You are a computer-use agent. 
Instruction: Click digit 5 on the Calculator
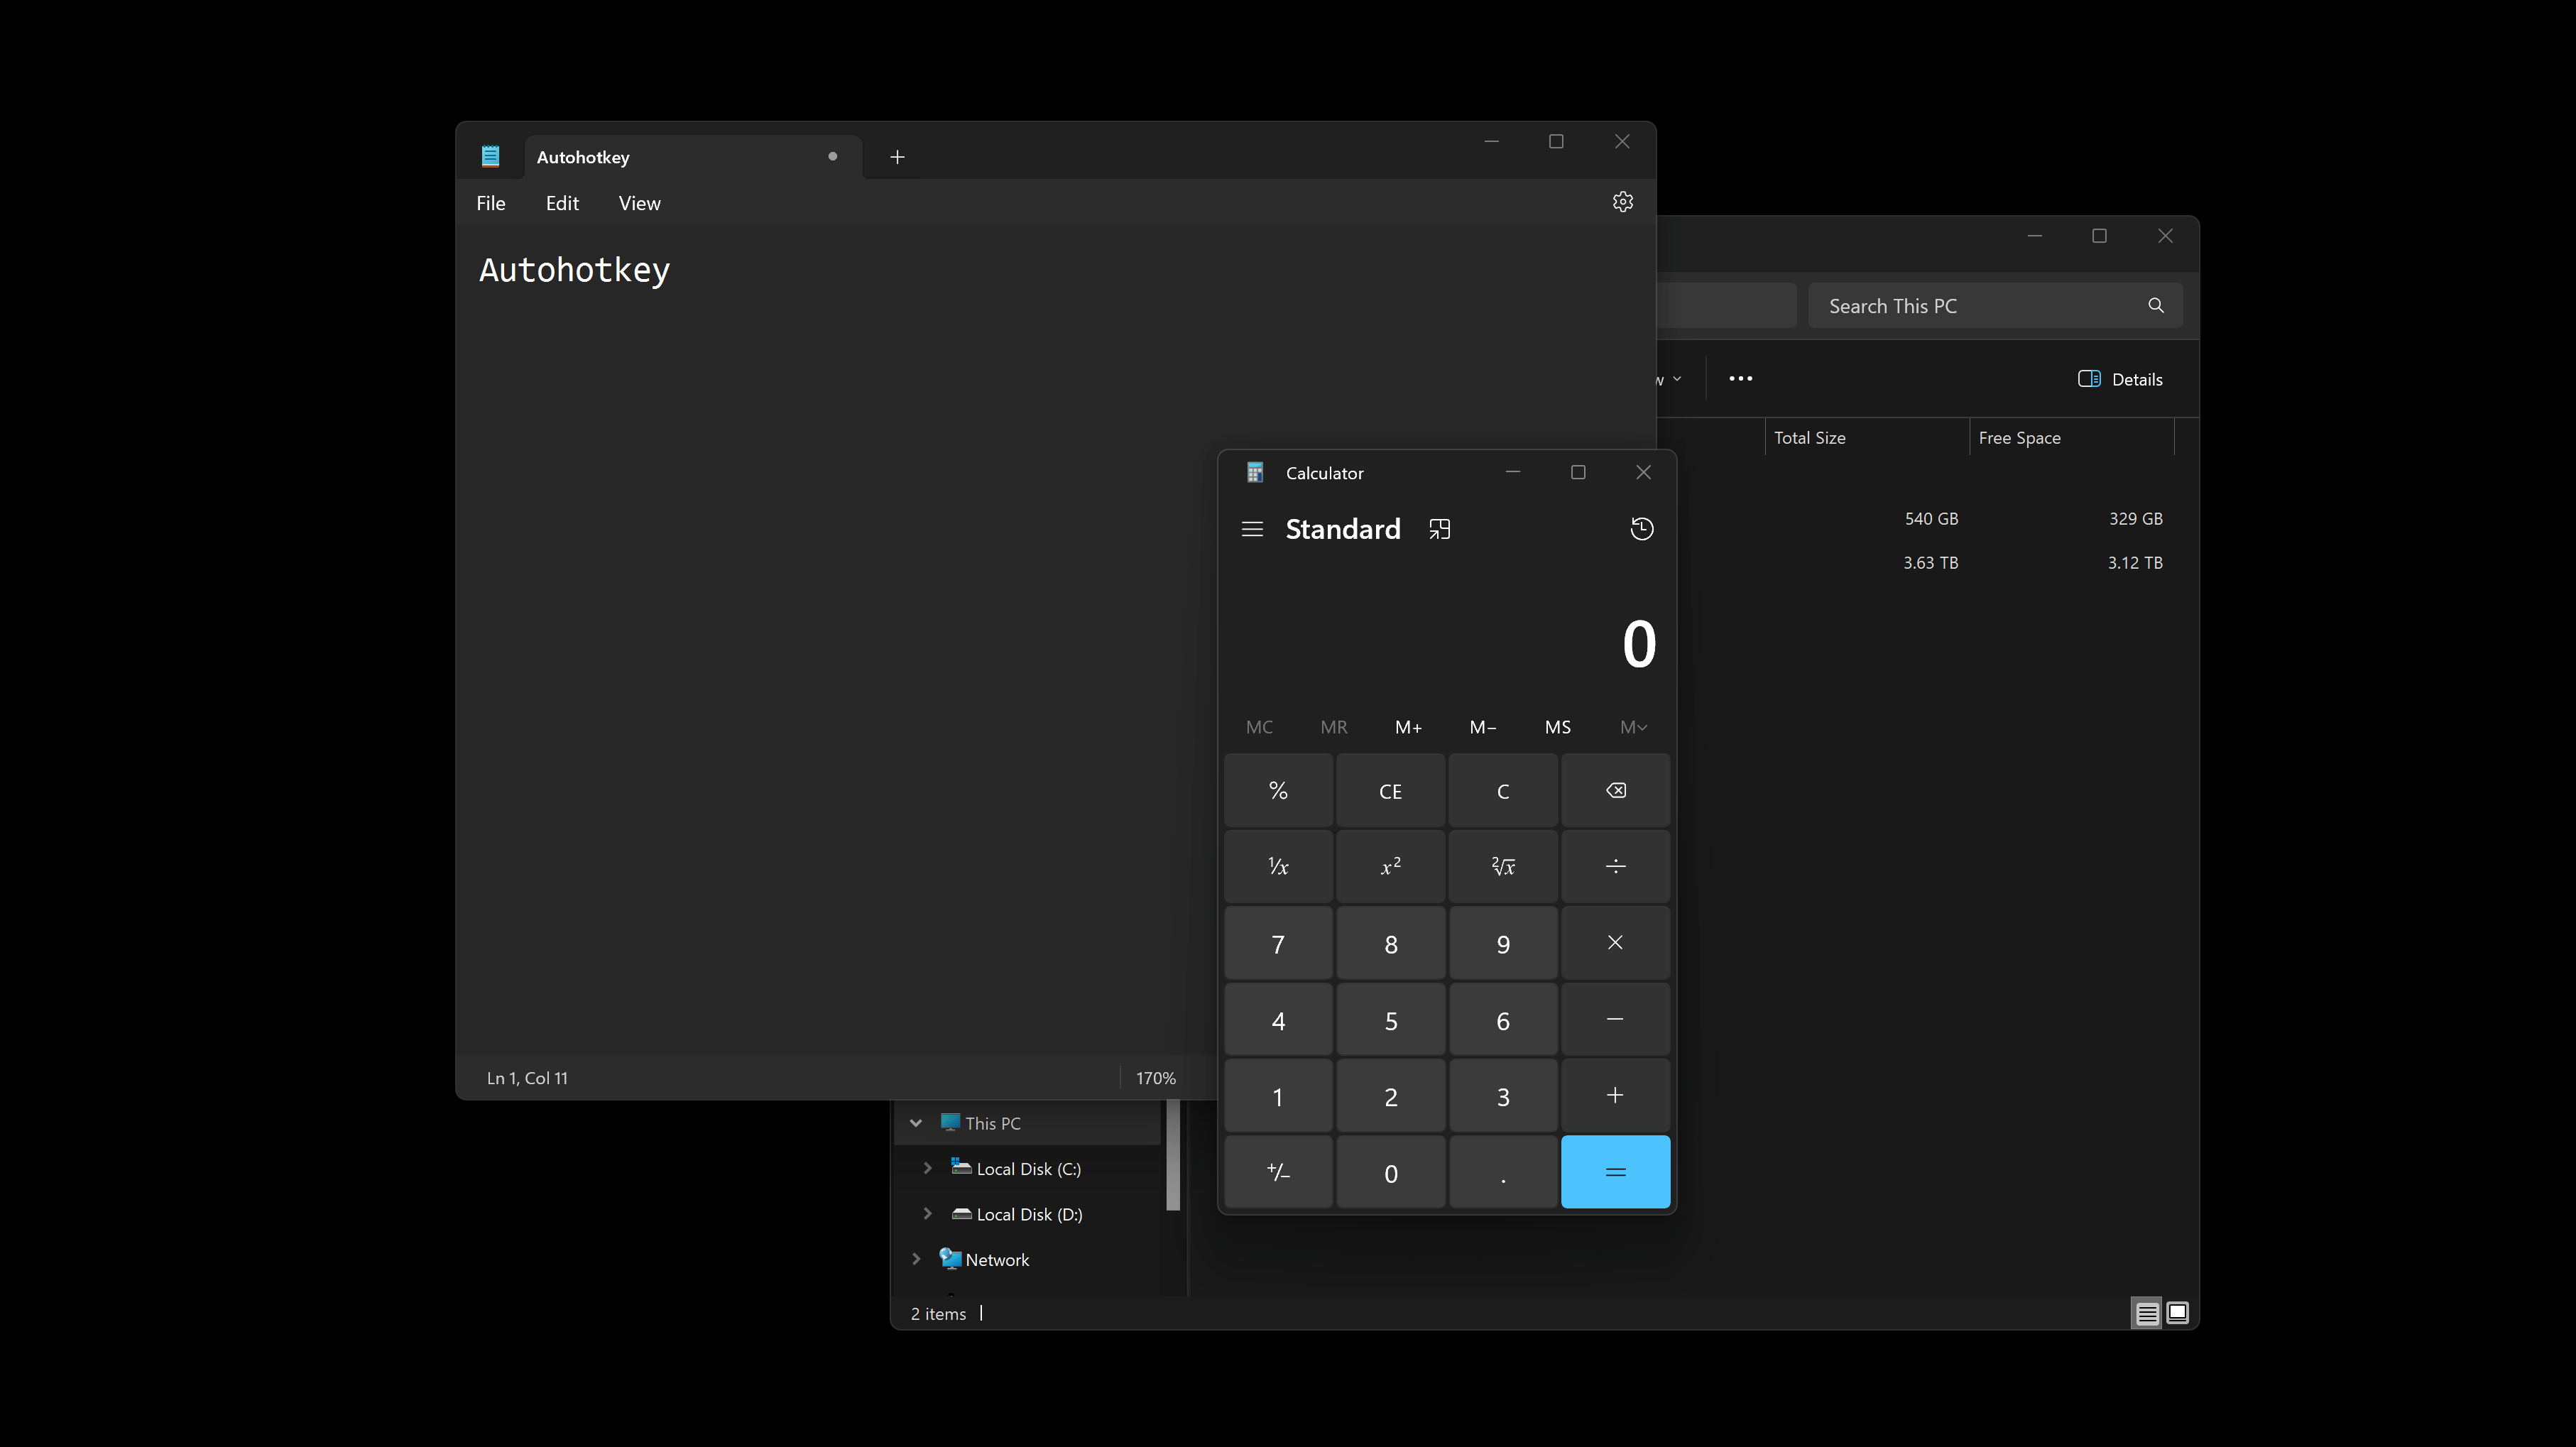tap(1390, 1020)
